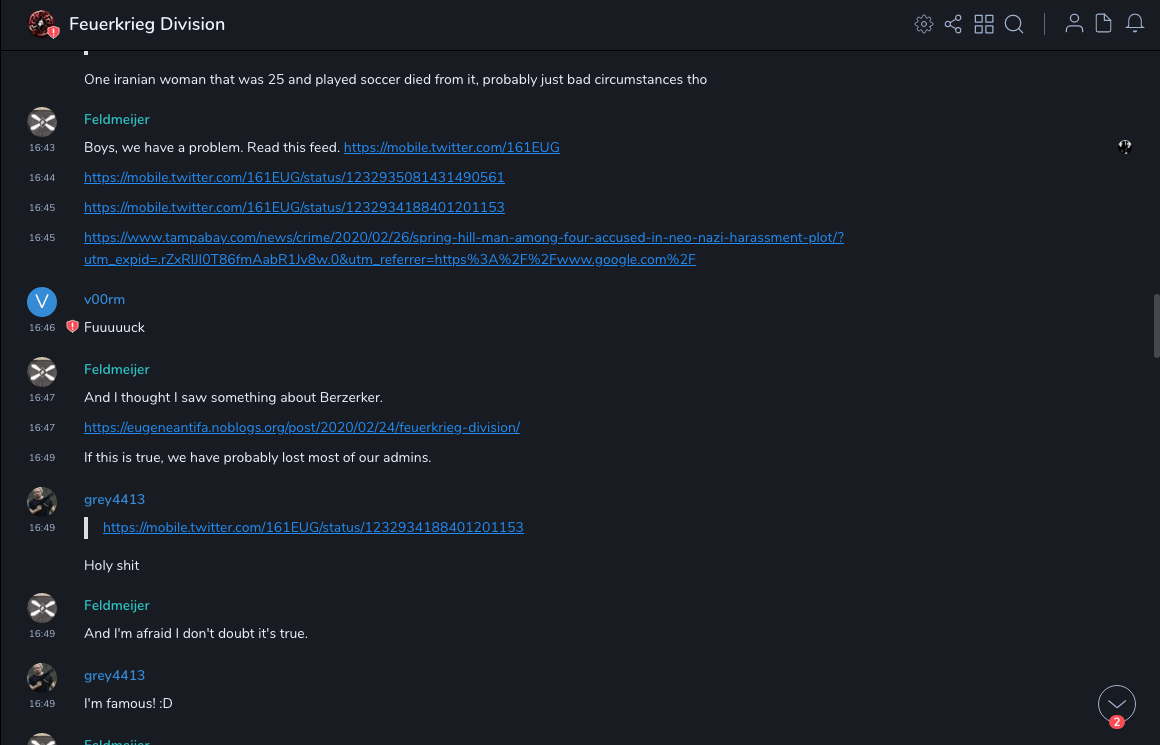Click red shield warning beside Fuuuuuck message
Screen dimensions: 1160x745
(72, 327)
